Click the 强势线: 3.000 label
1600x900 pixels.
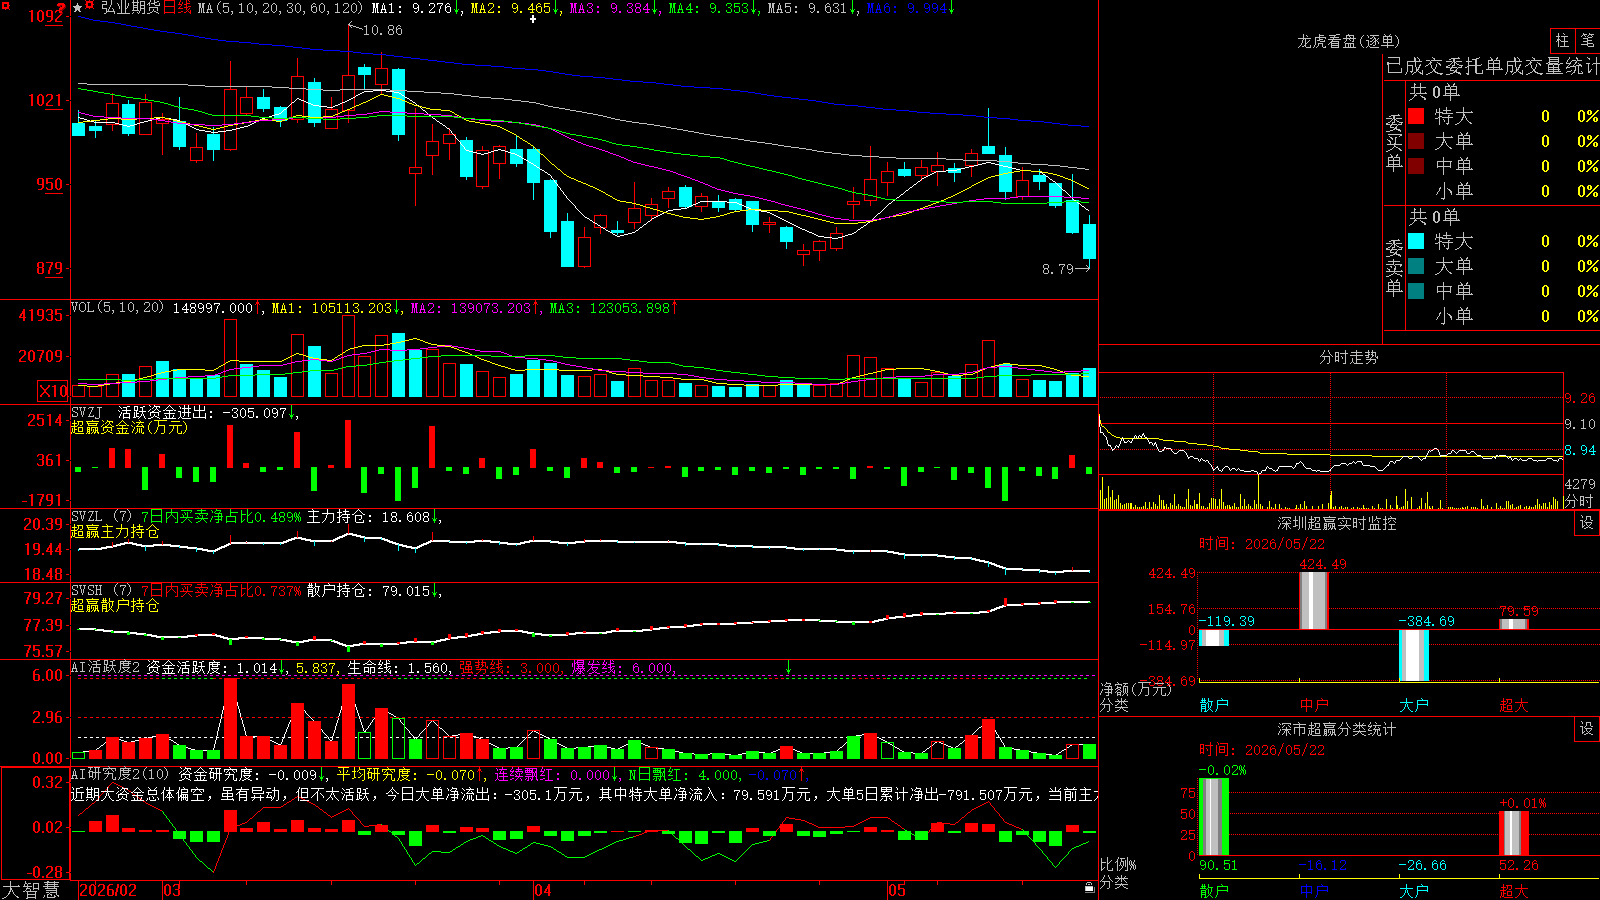pyautogui.click(x=510, y=667)
